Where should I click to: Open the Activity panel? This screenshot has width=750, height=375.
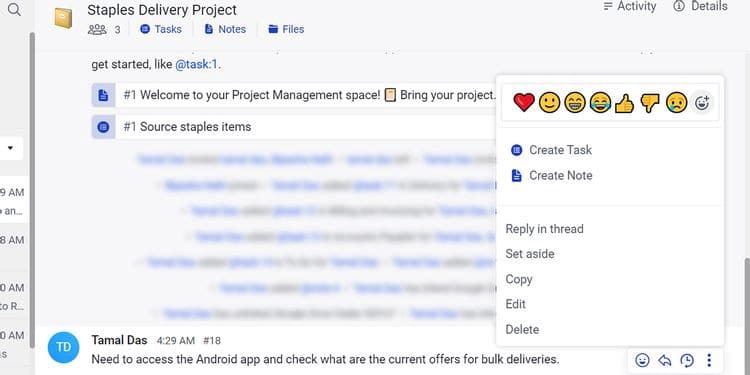629,6
